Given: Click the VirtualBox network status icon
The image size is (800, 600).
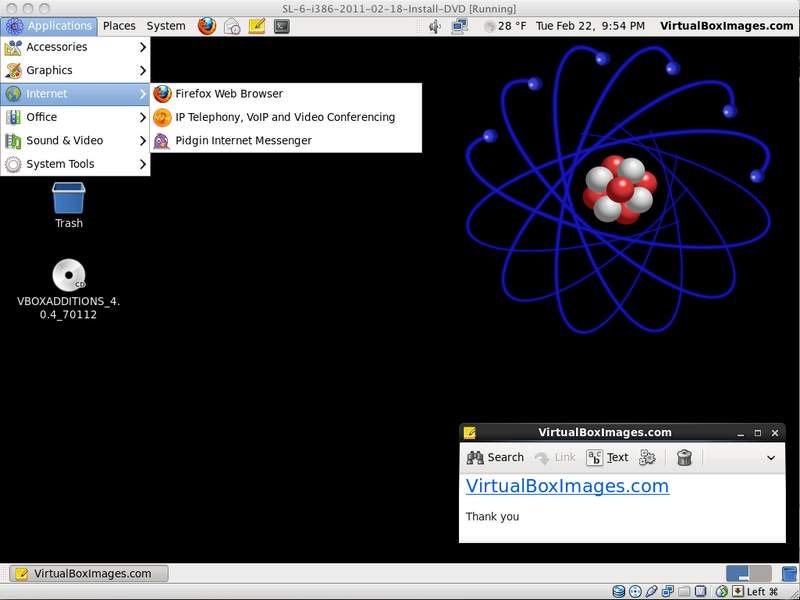Looking at the screenshot, I should [x=667, y=591].
